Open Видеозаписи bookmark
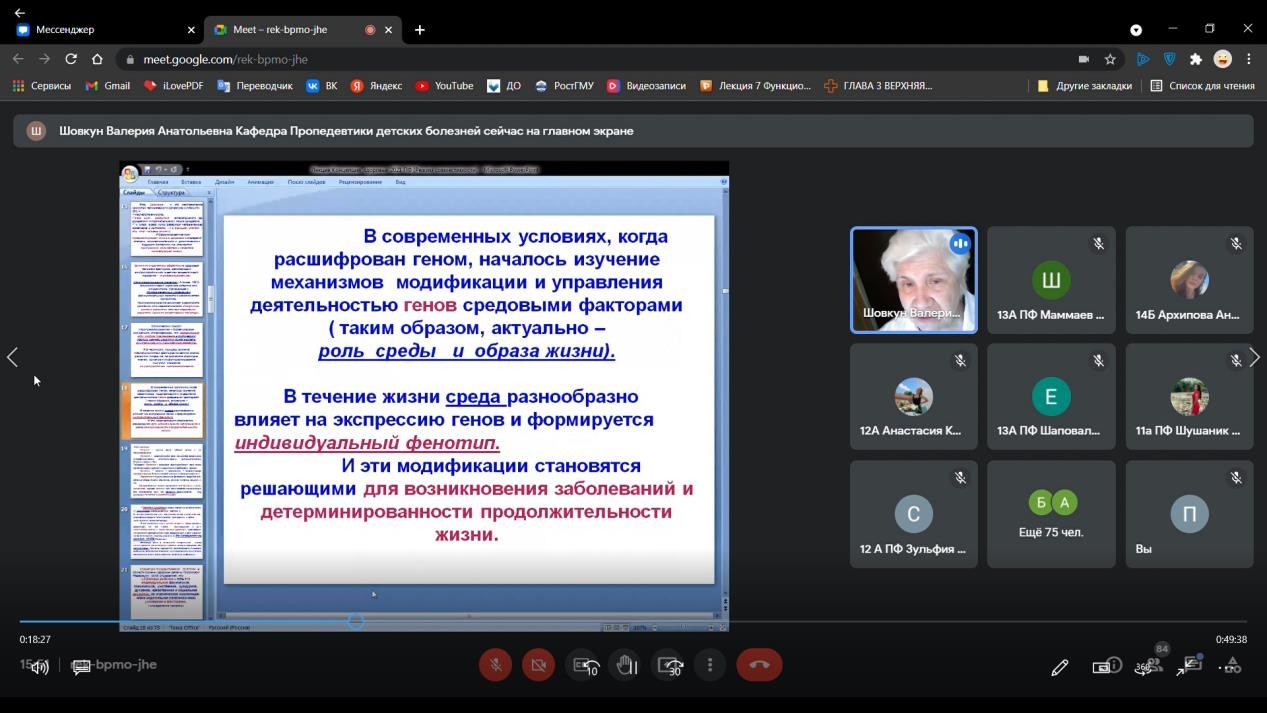 tap(646, 86)
